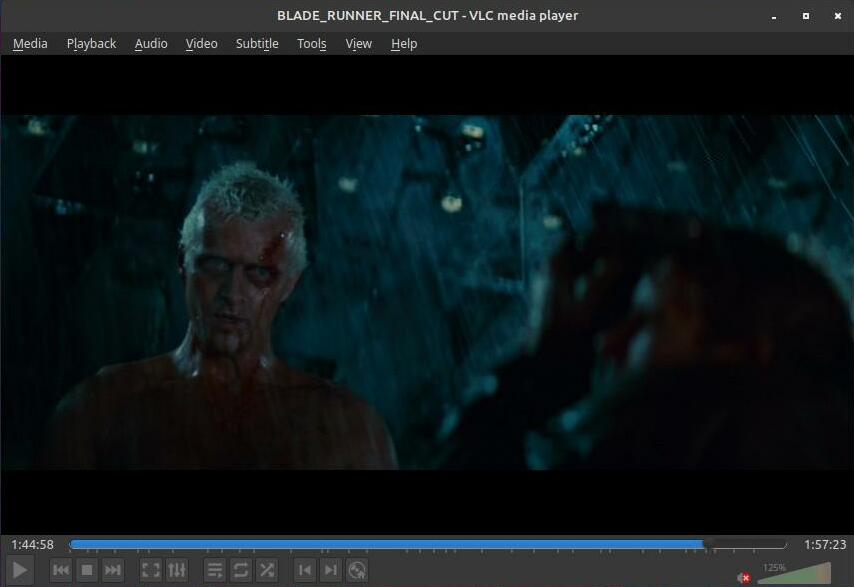Open the View menu

coord(358,44)
